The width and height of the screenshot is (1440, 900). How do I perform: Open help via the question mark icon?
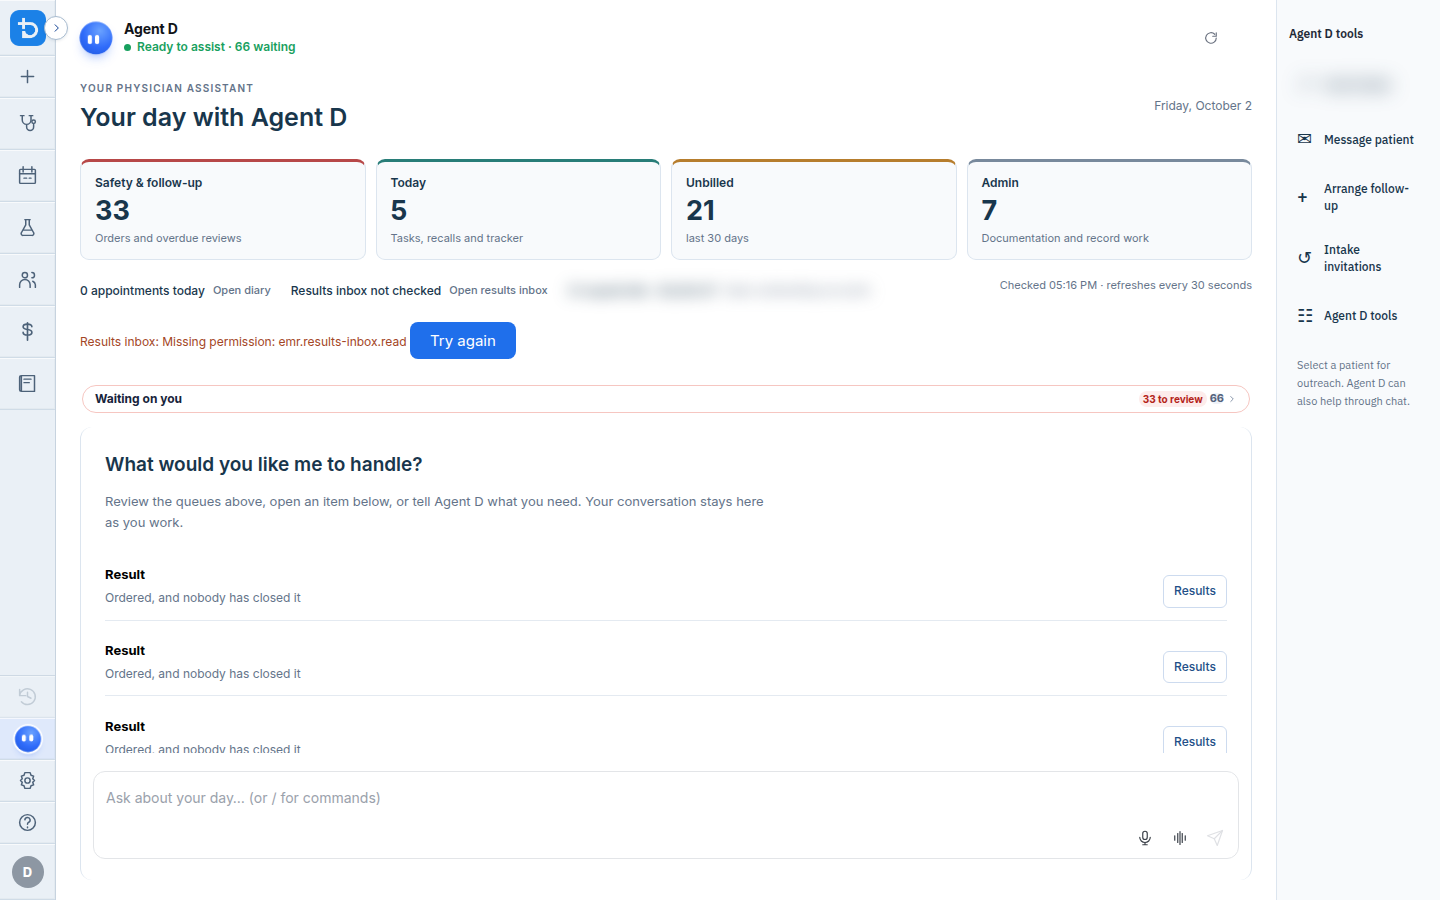pyautogui.click(x=27, y=822)
